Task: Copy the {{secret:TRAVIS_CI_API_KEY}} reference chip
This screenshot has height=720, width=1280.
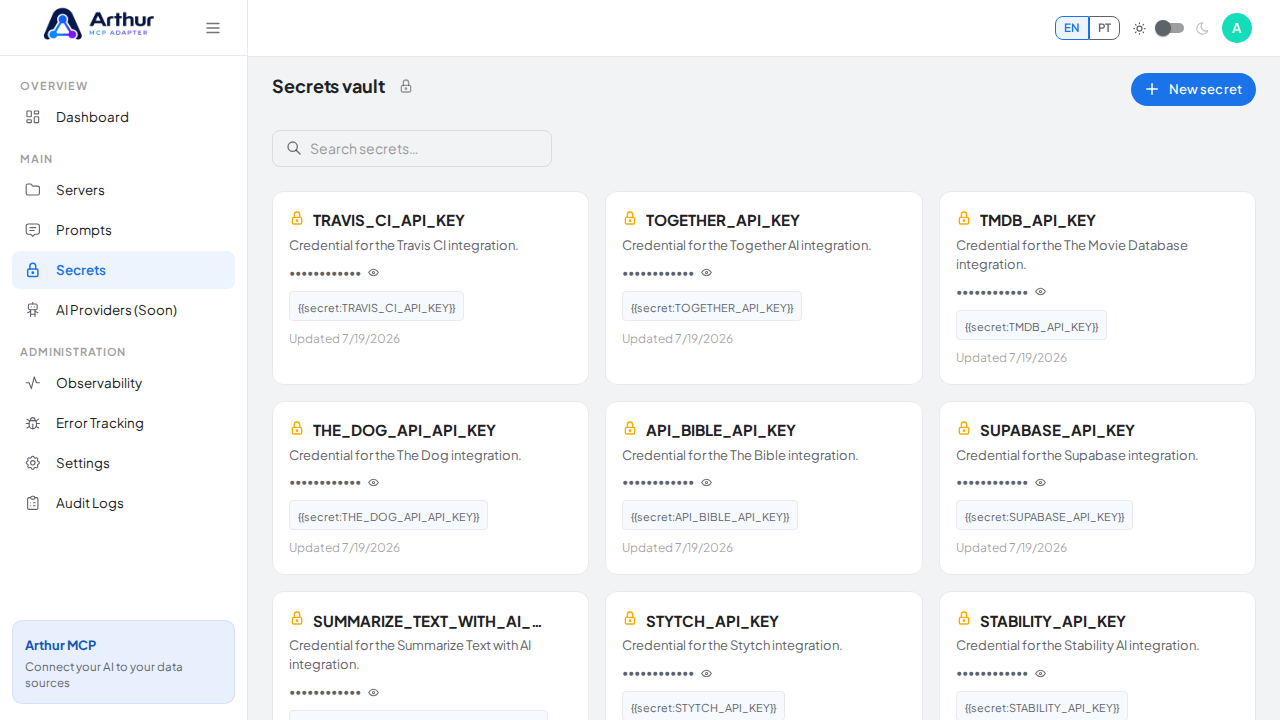Action: [x=376, y=306]
